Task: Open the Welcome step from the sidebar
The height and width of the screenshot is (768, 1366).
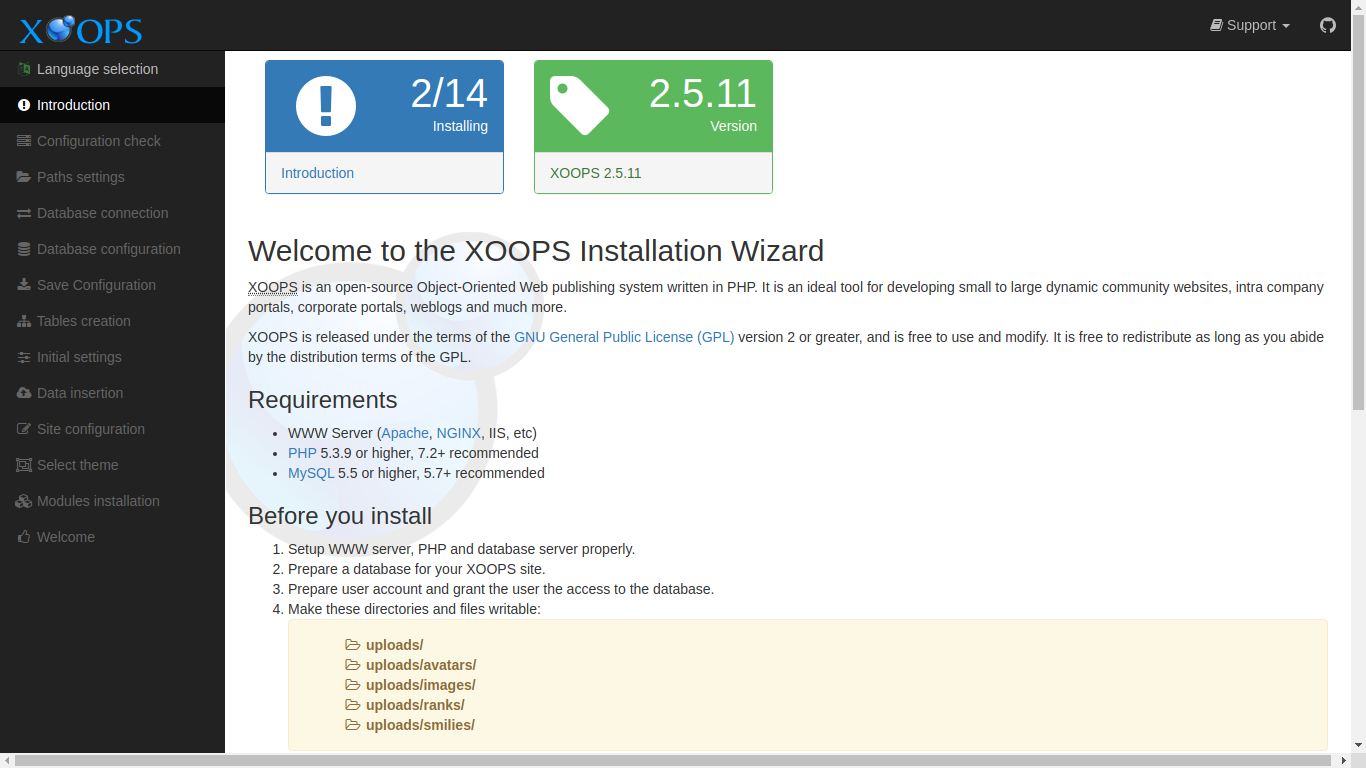Action: pos(67,537)
